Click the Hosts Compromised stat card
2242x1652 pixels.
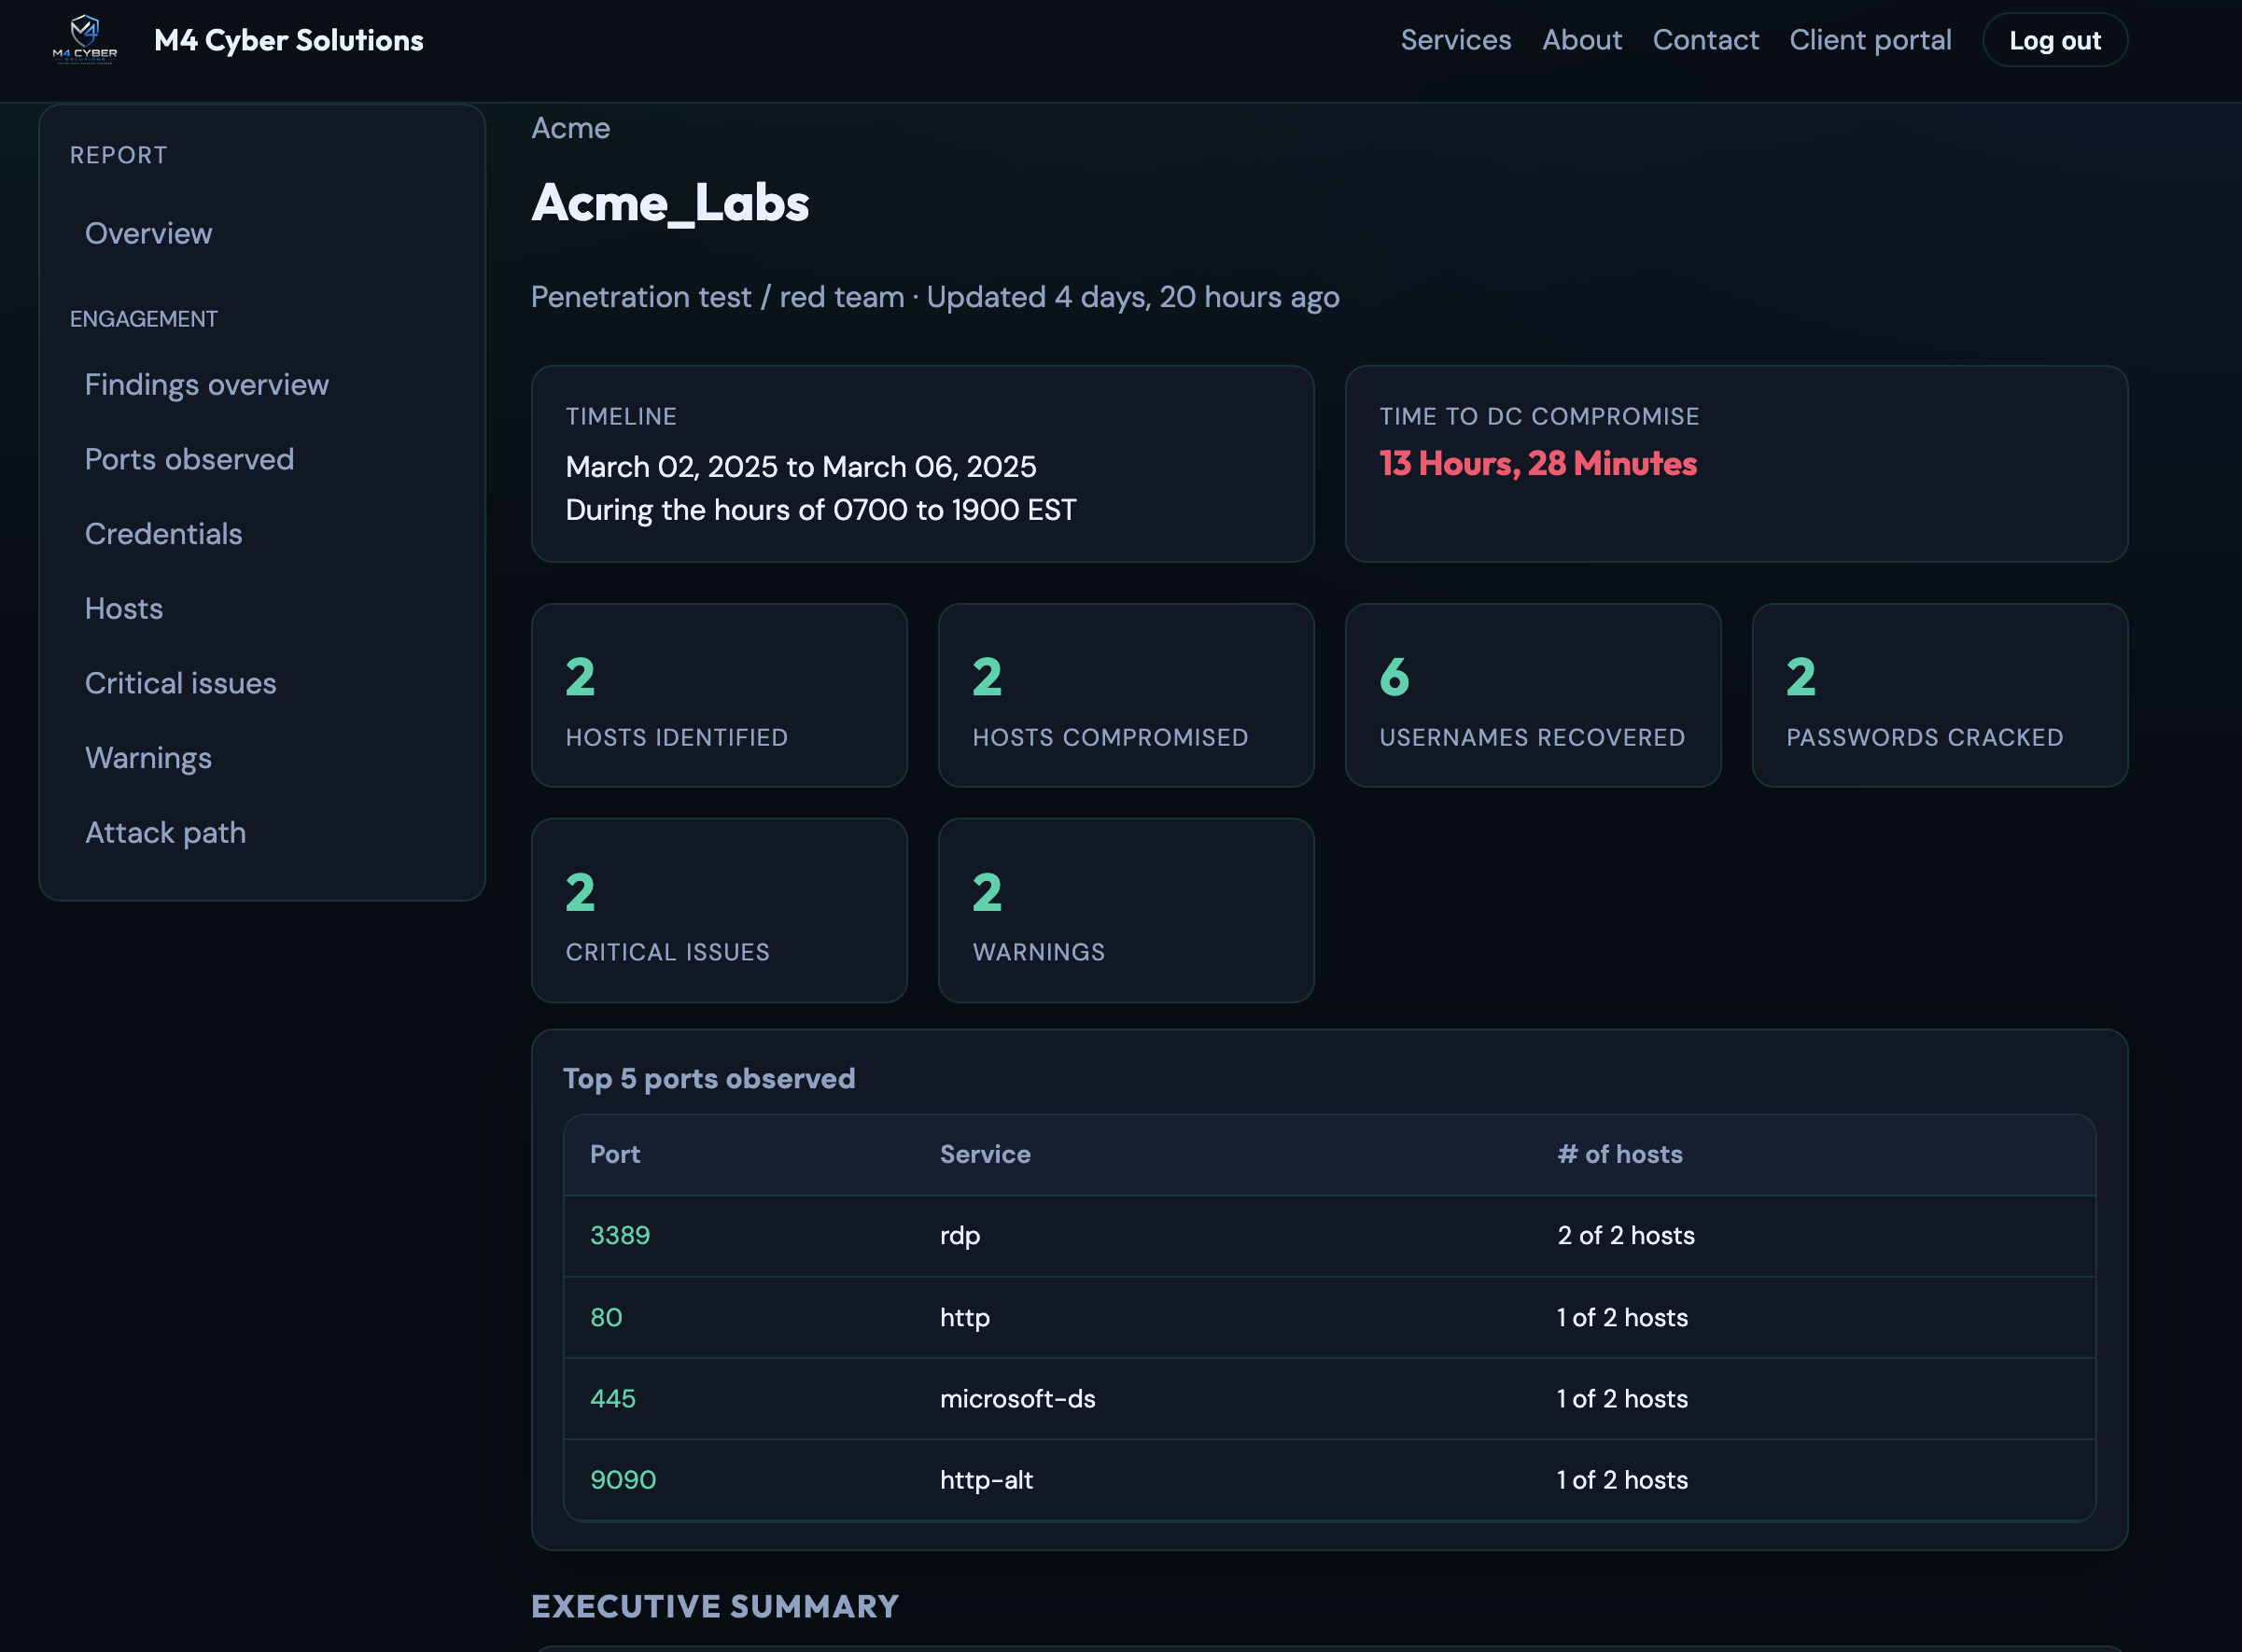1126,695
